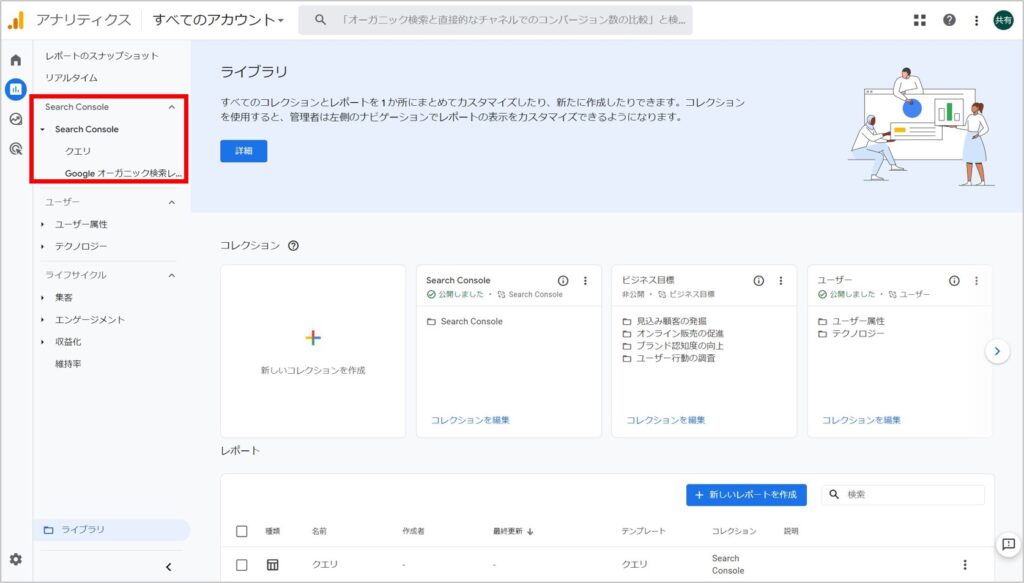
Task: Select ライブラリ at bottom of navigation
Action: (x=112, y=529)
